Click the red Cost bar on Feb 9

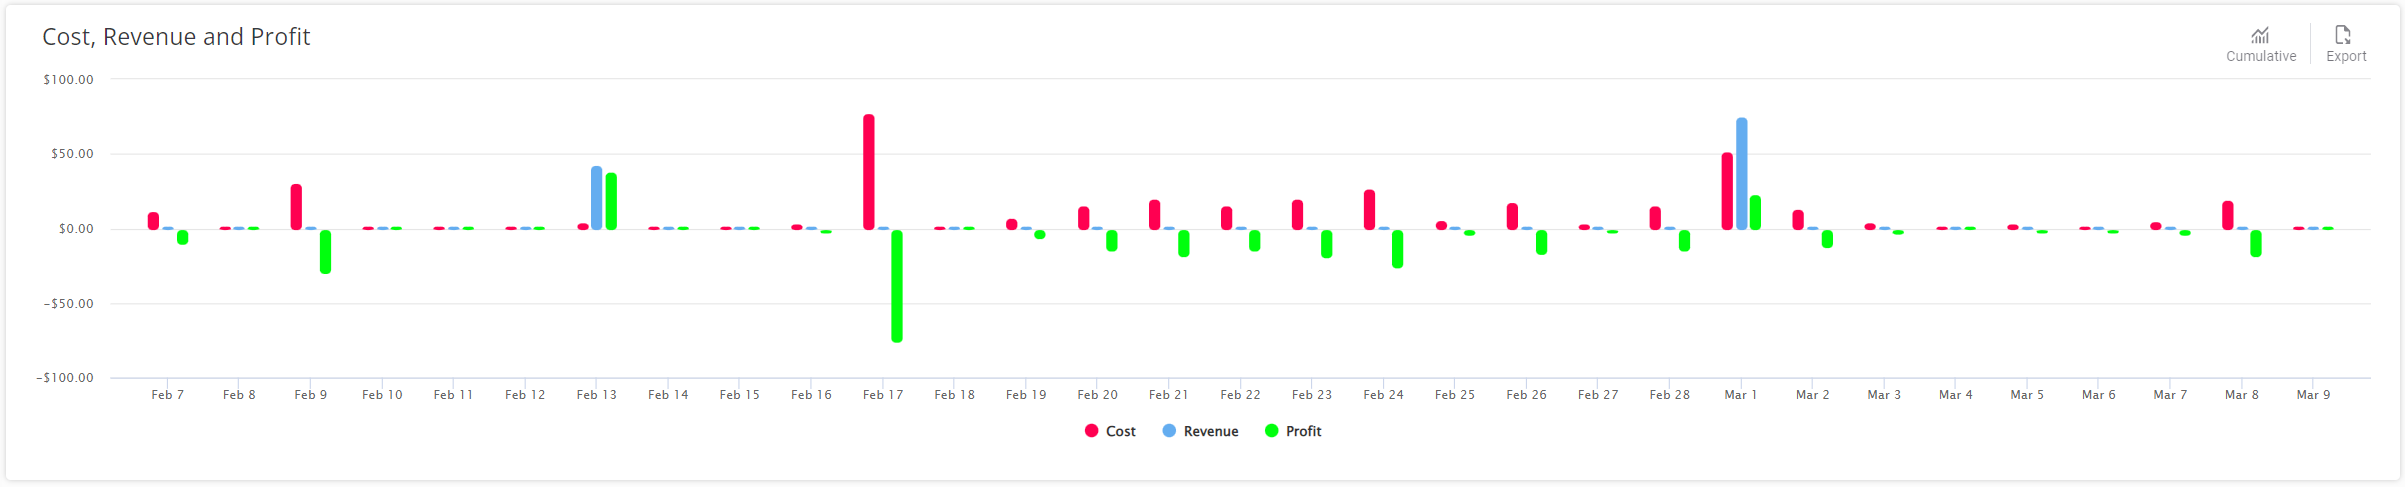coord(296,207)
